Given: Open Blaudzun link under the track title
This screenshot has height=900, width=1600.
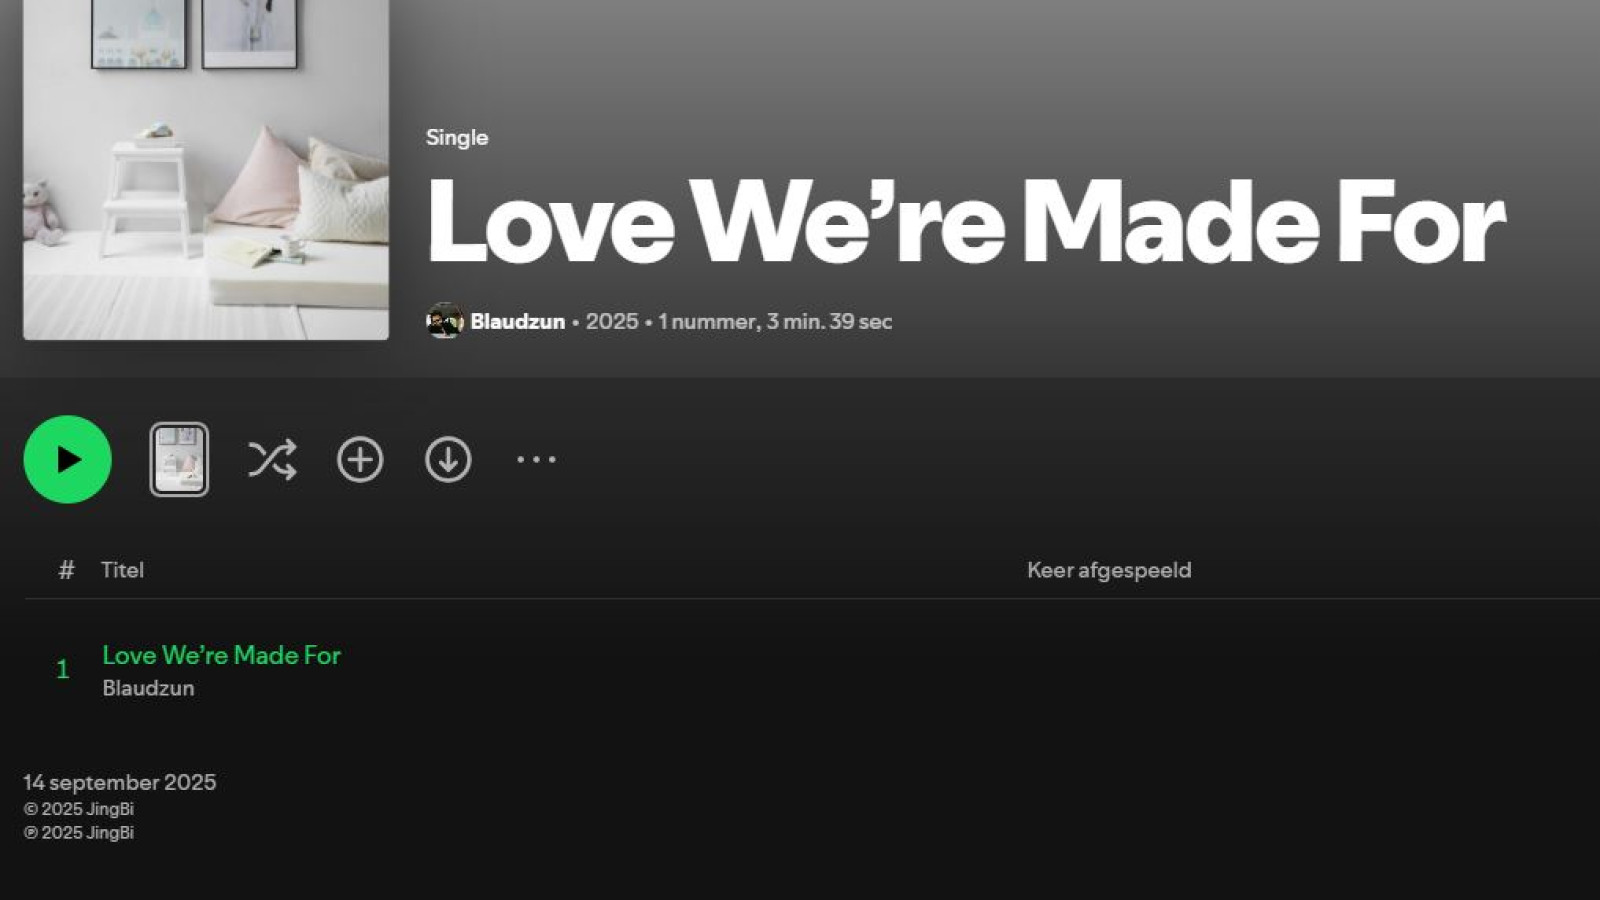Looking at the screenshot, I should (x=148, y=688).
